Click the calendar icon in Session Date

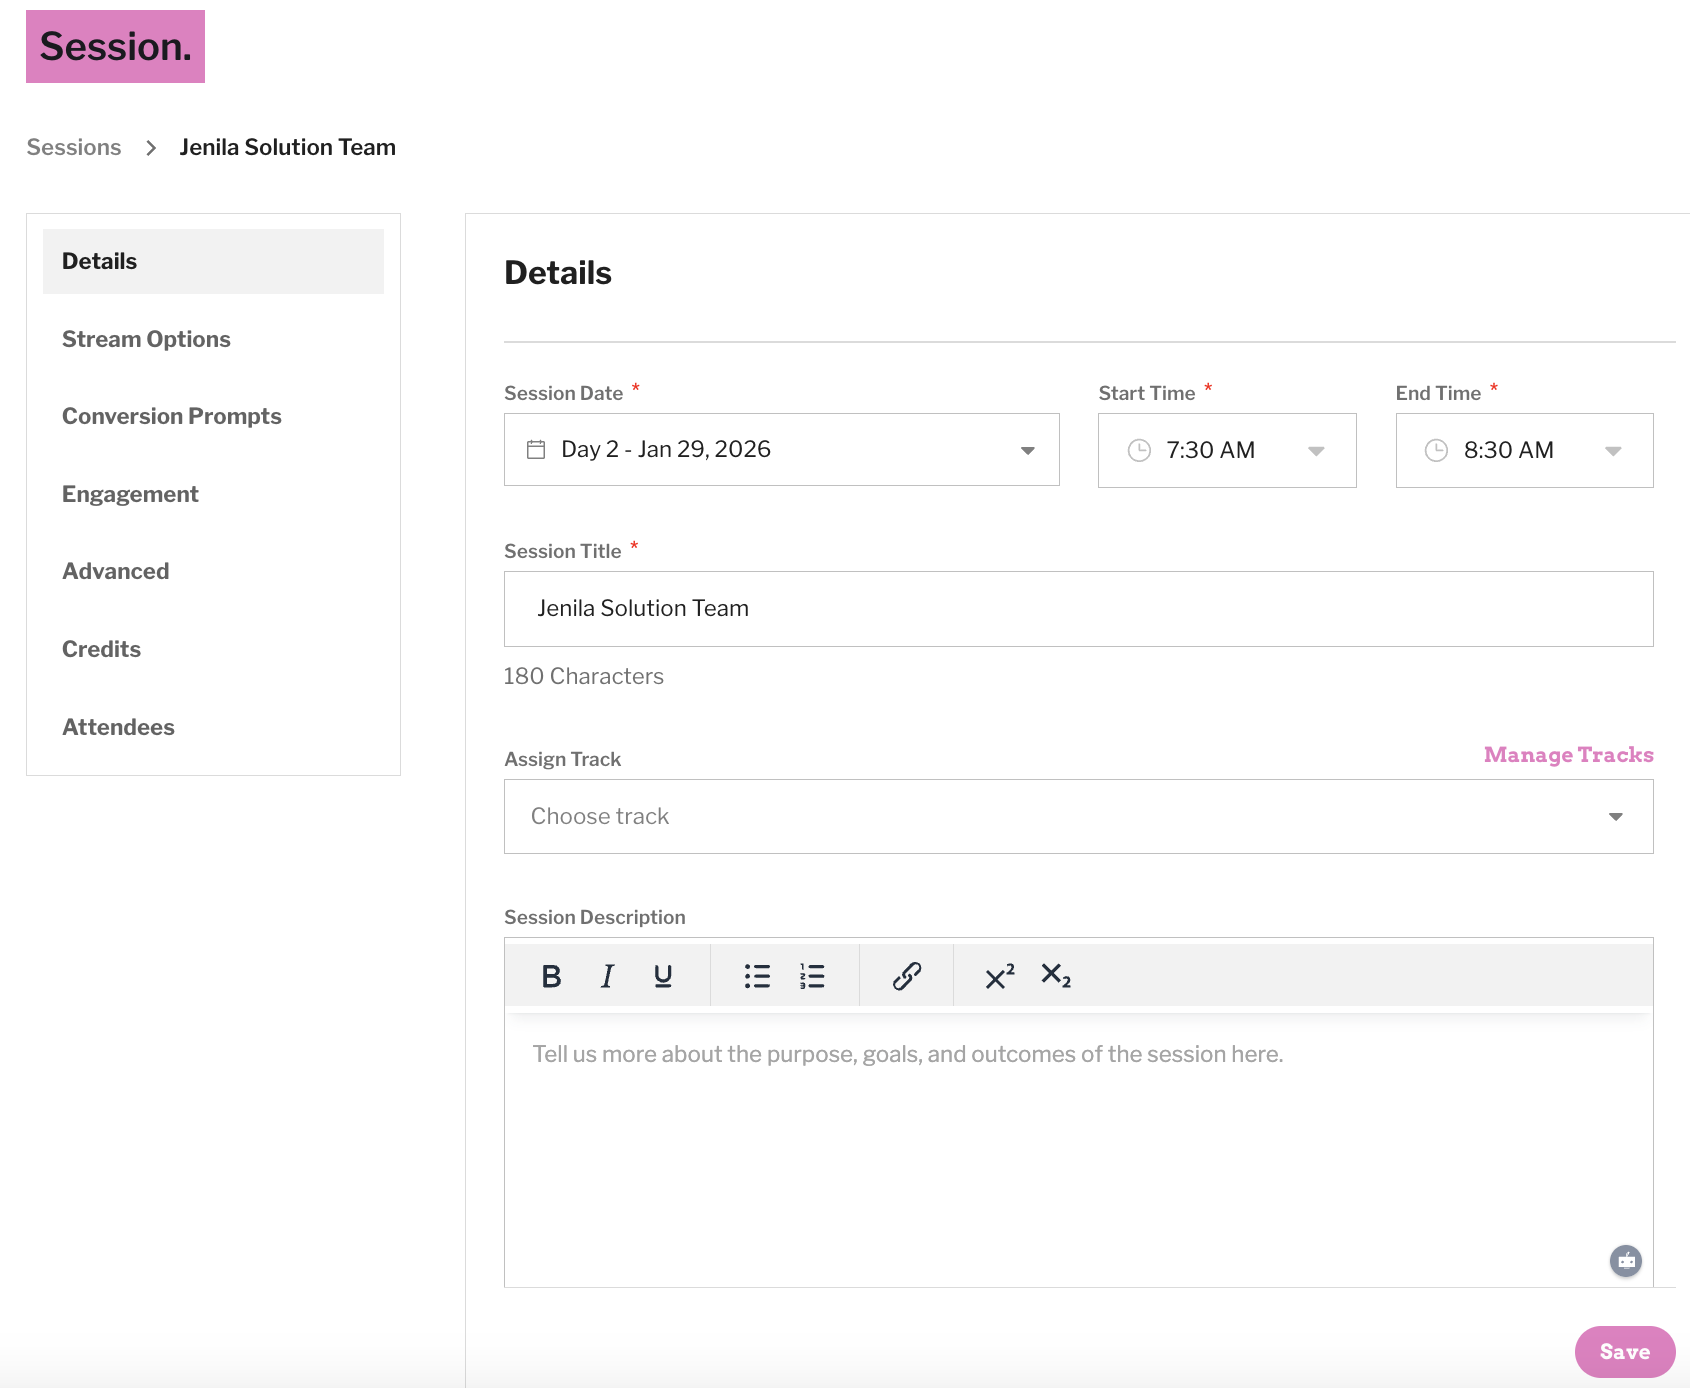tap(536, 450)
